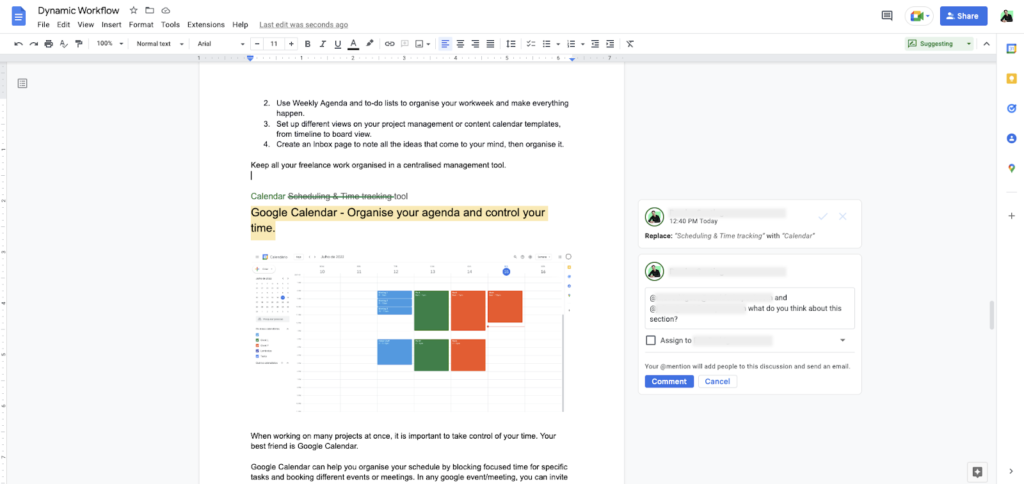This screenshot has height=484, width=1024.
Task: Open the Normal text style dropdown
Action: pos(158,44)
